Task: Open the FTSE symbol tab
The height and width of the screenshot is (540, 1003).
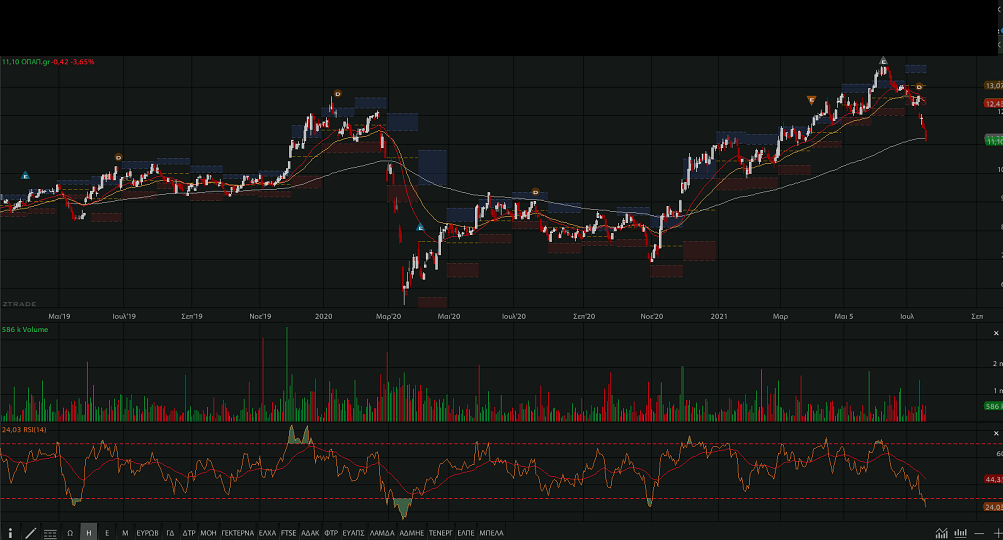Action: click(289, 533)
